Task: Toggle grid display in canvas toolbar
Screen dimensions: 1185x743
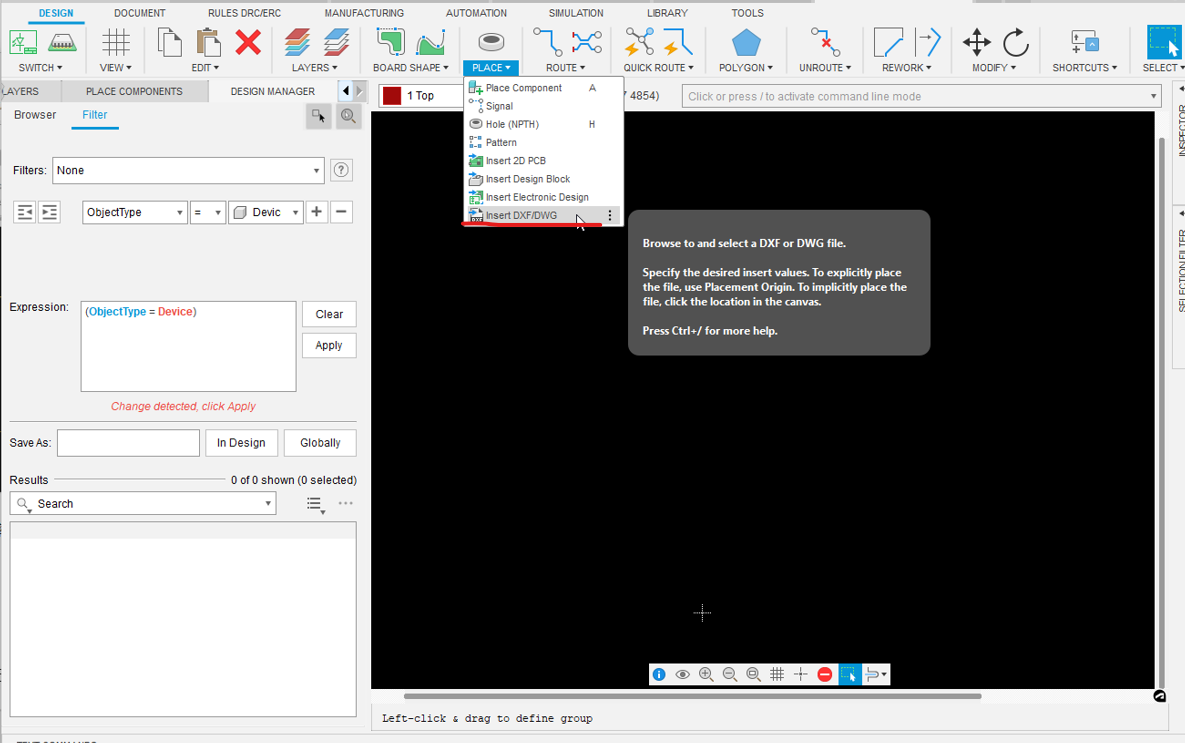Action: tap(777, 674)
